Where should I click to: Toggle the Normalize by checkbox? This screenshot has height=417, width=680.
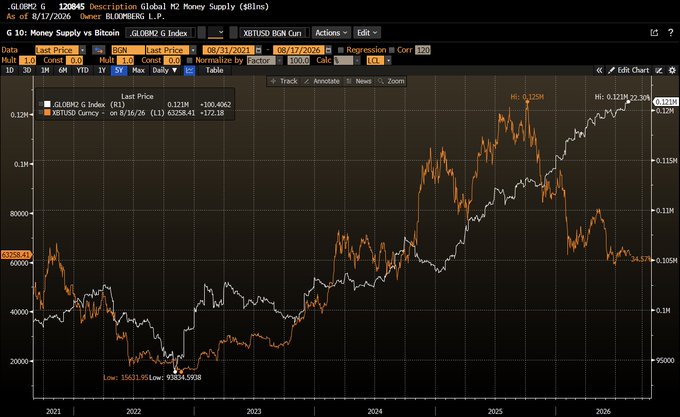(x=190, y=60)
